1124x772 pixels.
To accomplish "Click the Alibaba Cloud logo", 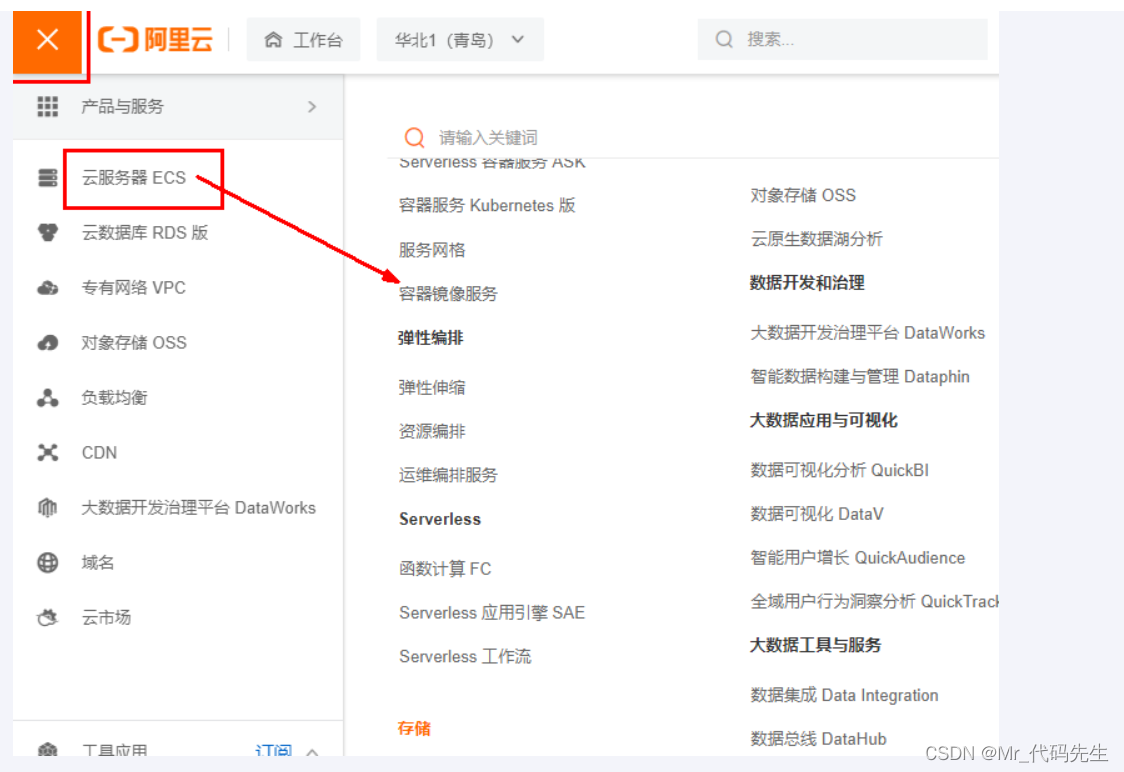I will [156, 39].
